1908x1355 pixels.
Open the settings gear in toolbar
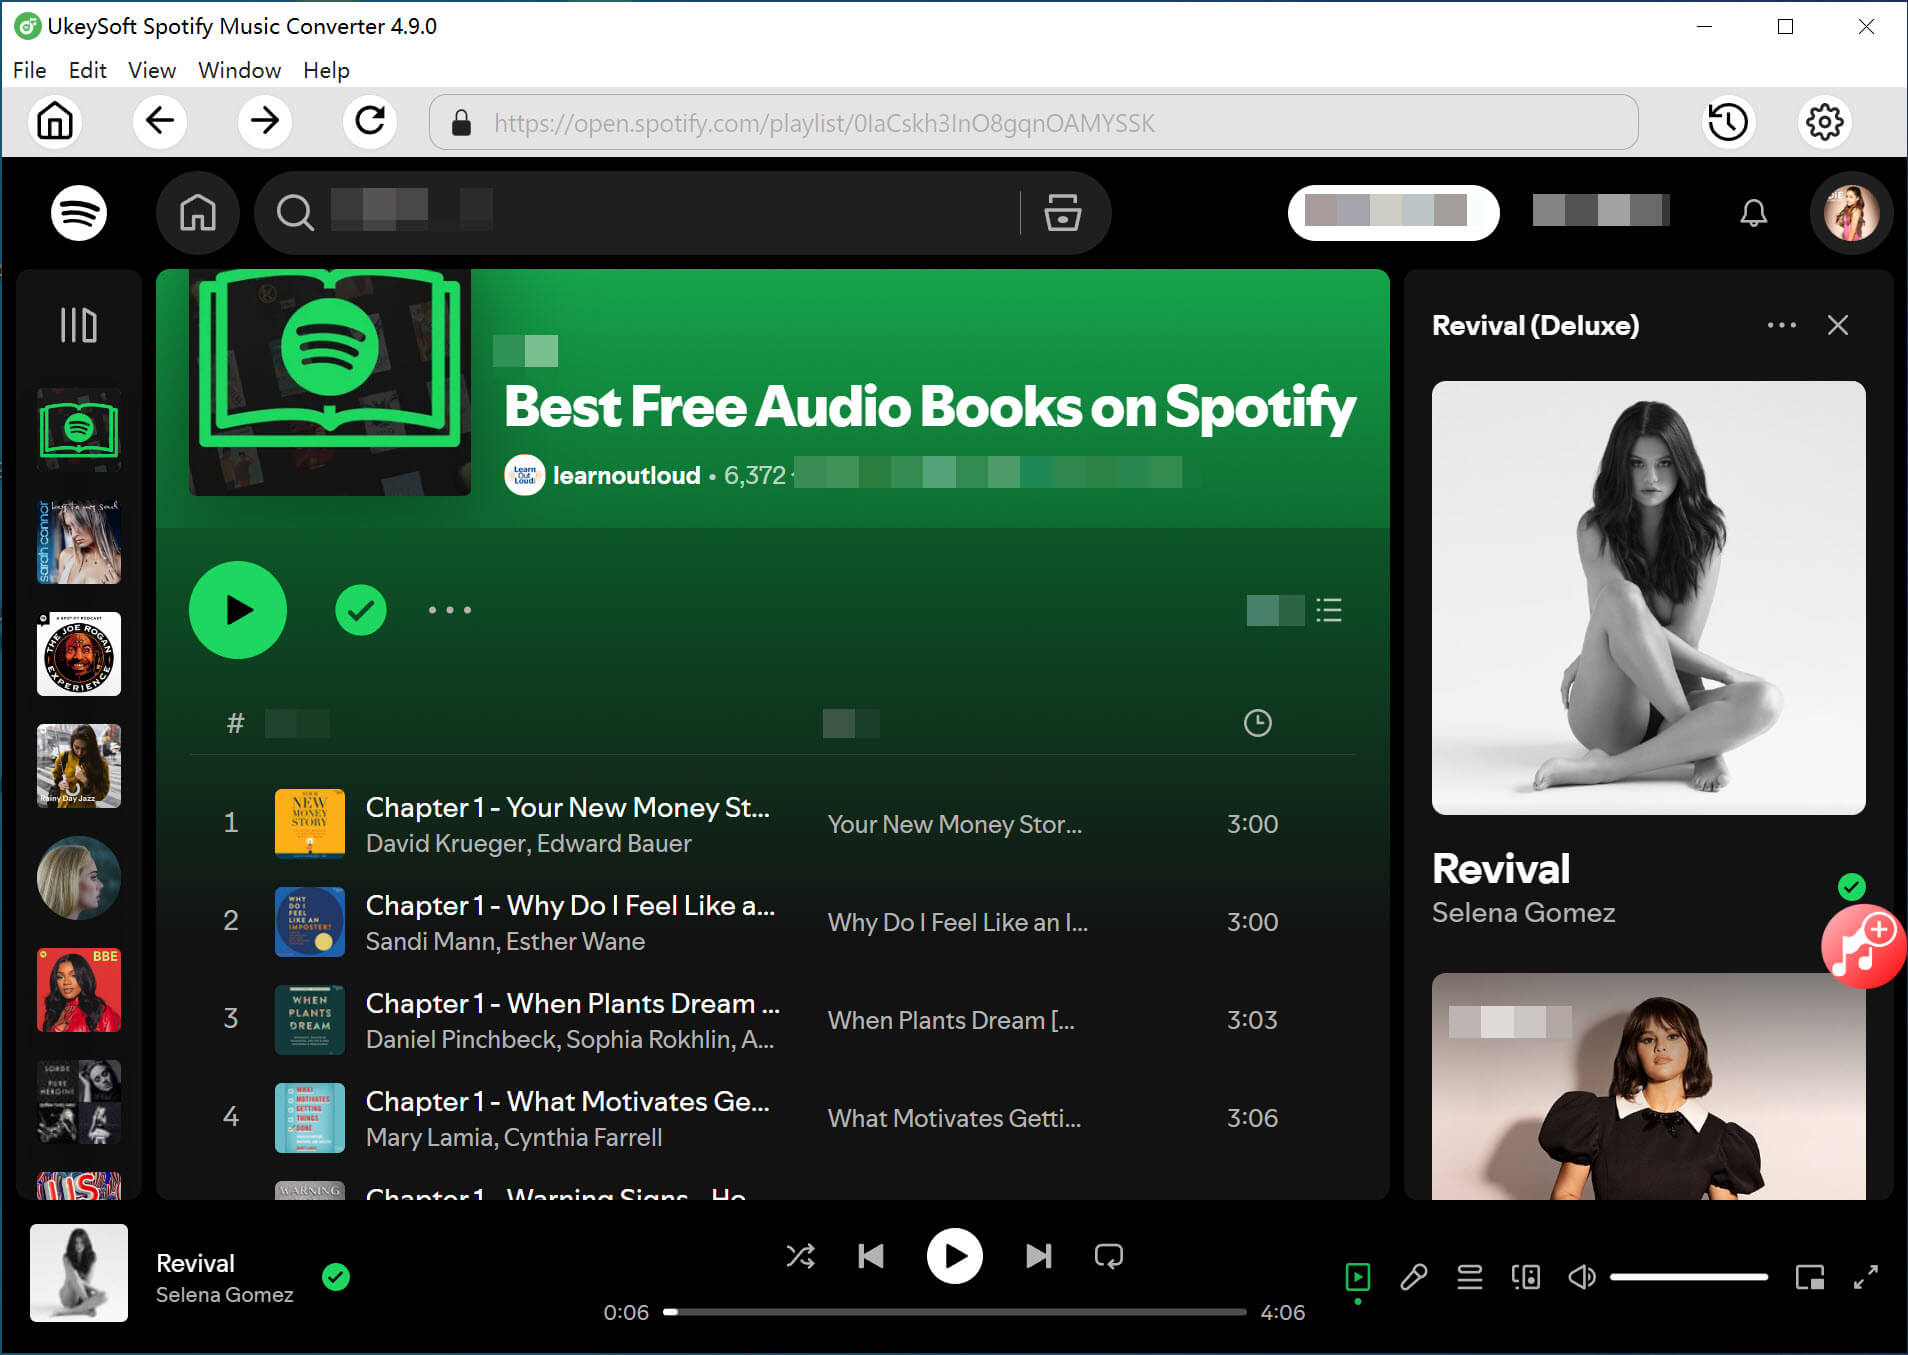pos(1825,122)
